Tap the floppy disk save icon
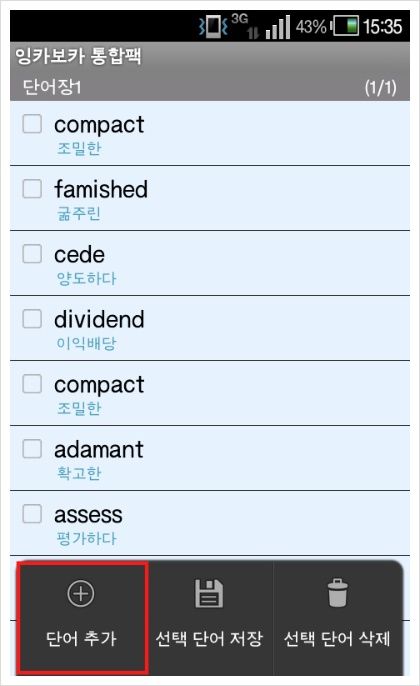The width and height of the screenshot is (420, 686). [209, 593]
